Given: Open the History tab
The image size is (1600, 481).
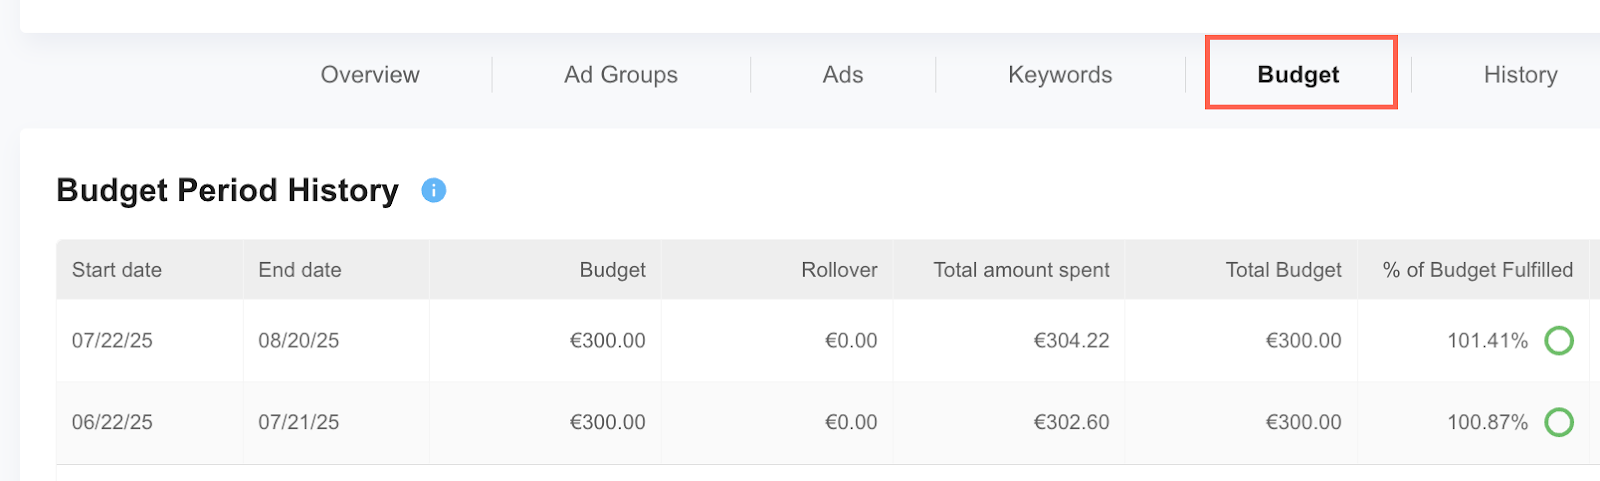Looking at the screenshot, I should coord(1520,75).
